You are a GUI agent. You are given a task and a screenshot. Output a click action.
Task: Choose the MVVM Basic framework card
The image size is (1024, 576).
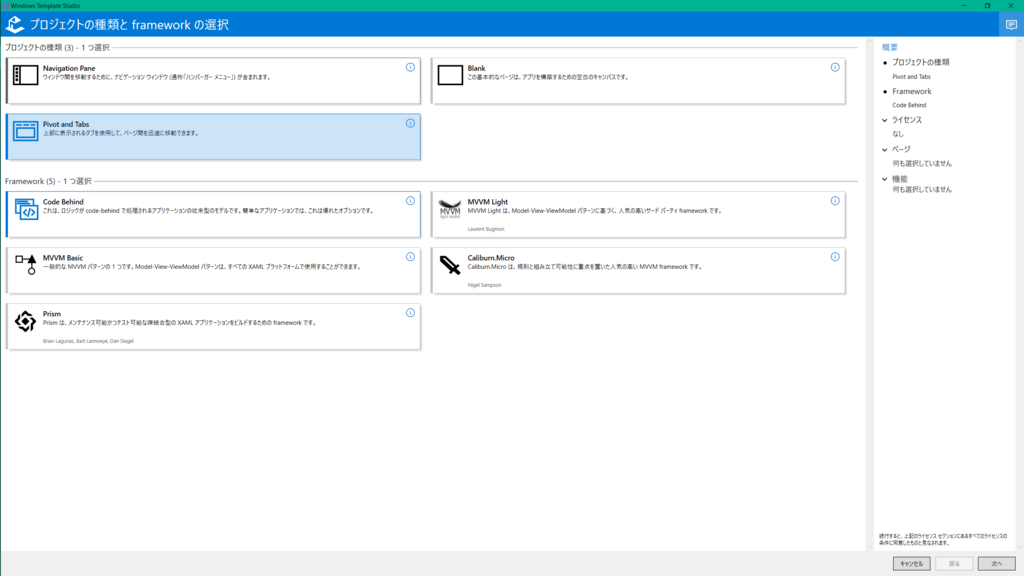point(213,270)
